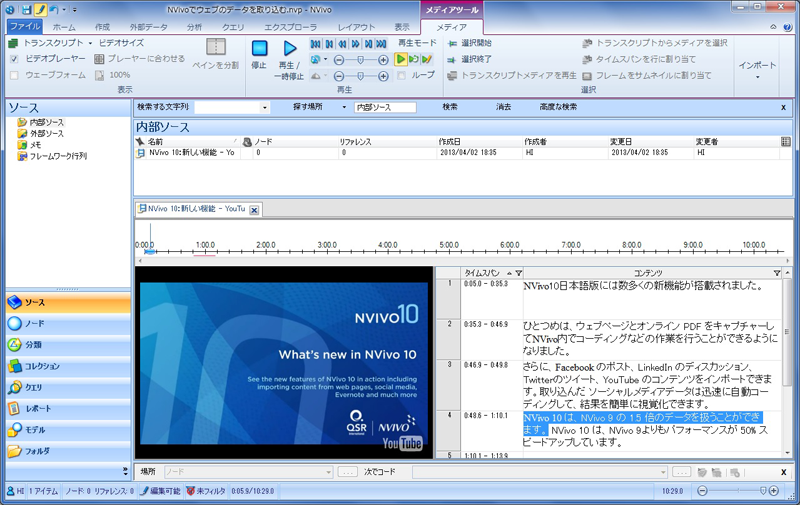Click the Save icon in quick access toolbar

27,9
